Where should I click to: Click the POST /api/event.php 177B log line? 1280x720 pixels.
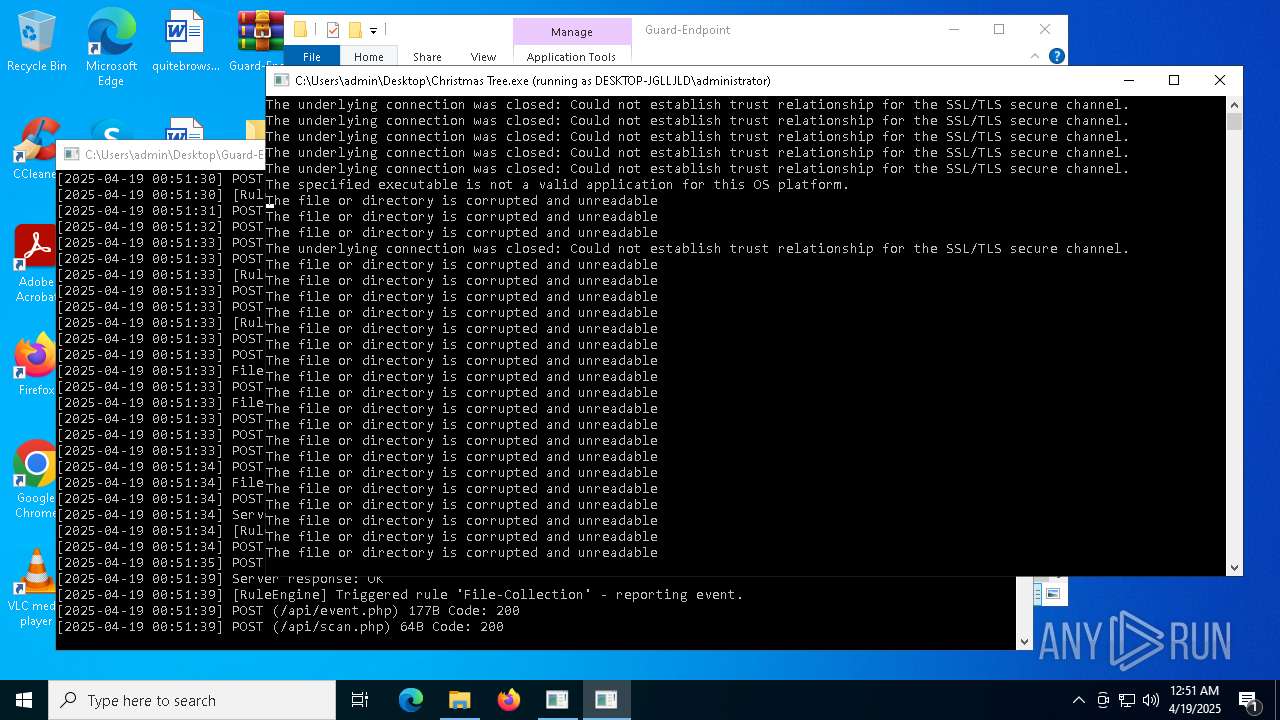pos(289,611)
